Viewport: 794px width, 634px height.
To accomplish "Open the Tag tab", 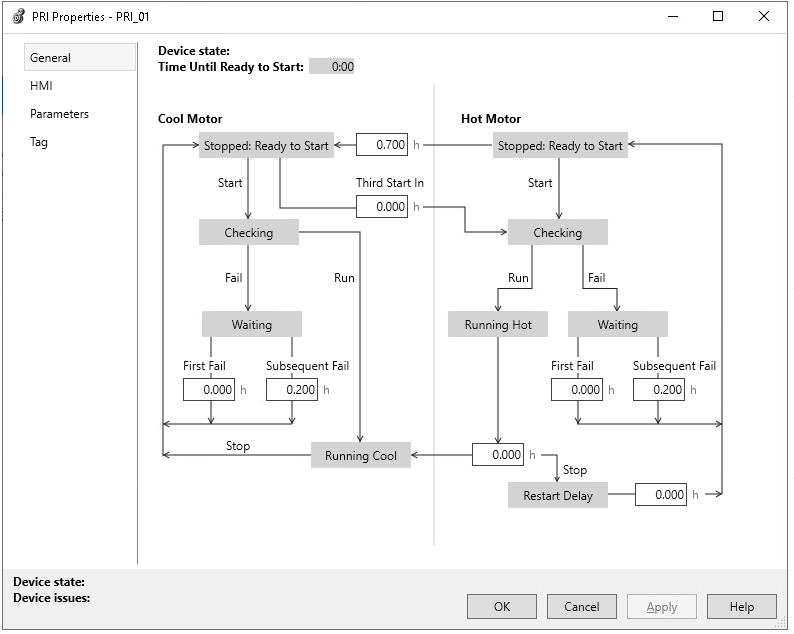I will [x=39, y=142].
